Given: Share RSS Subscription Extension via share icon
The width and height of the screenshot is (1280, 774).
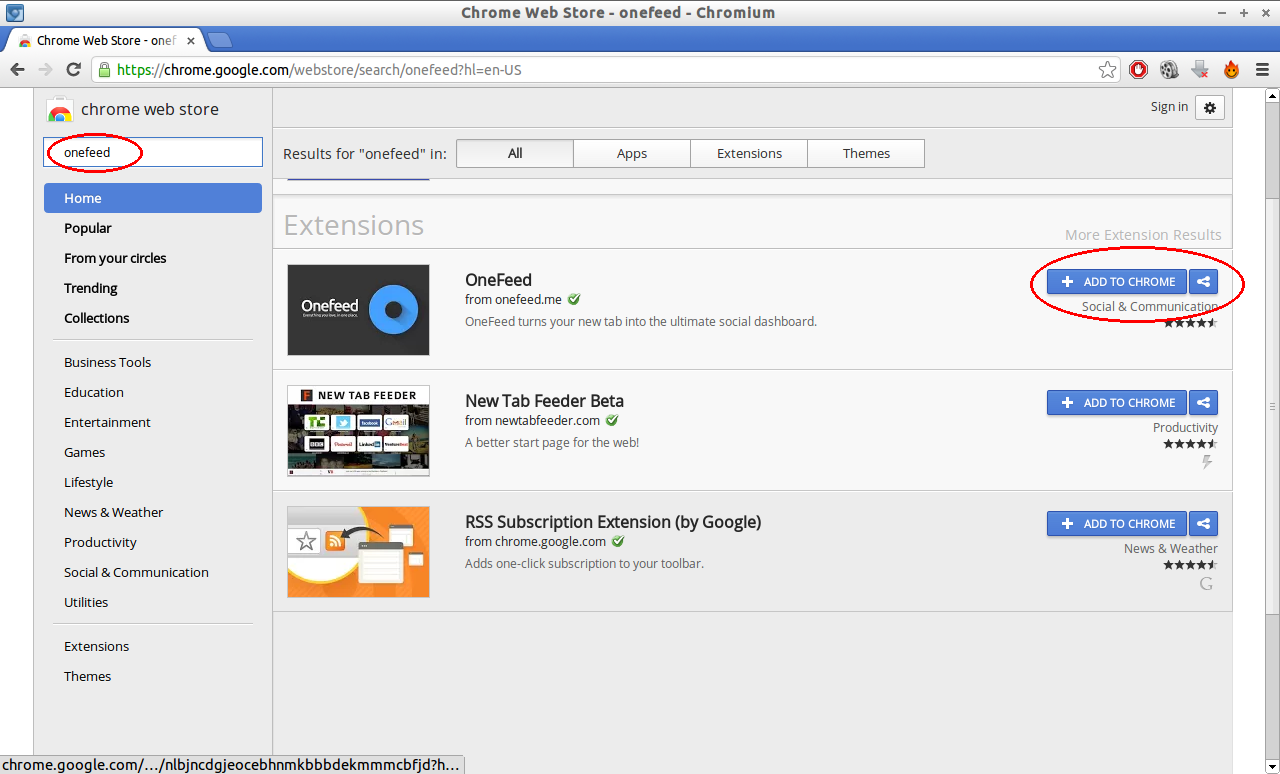Looking at the screenshot, I should [x=1204, y=524].
